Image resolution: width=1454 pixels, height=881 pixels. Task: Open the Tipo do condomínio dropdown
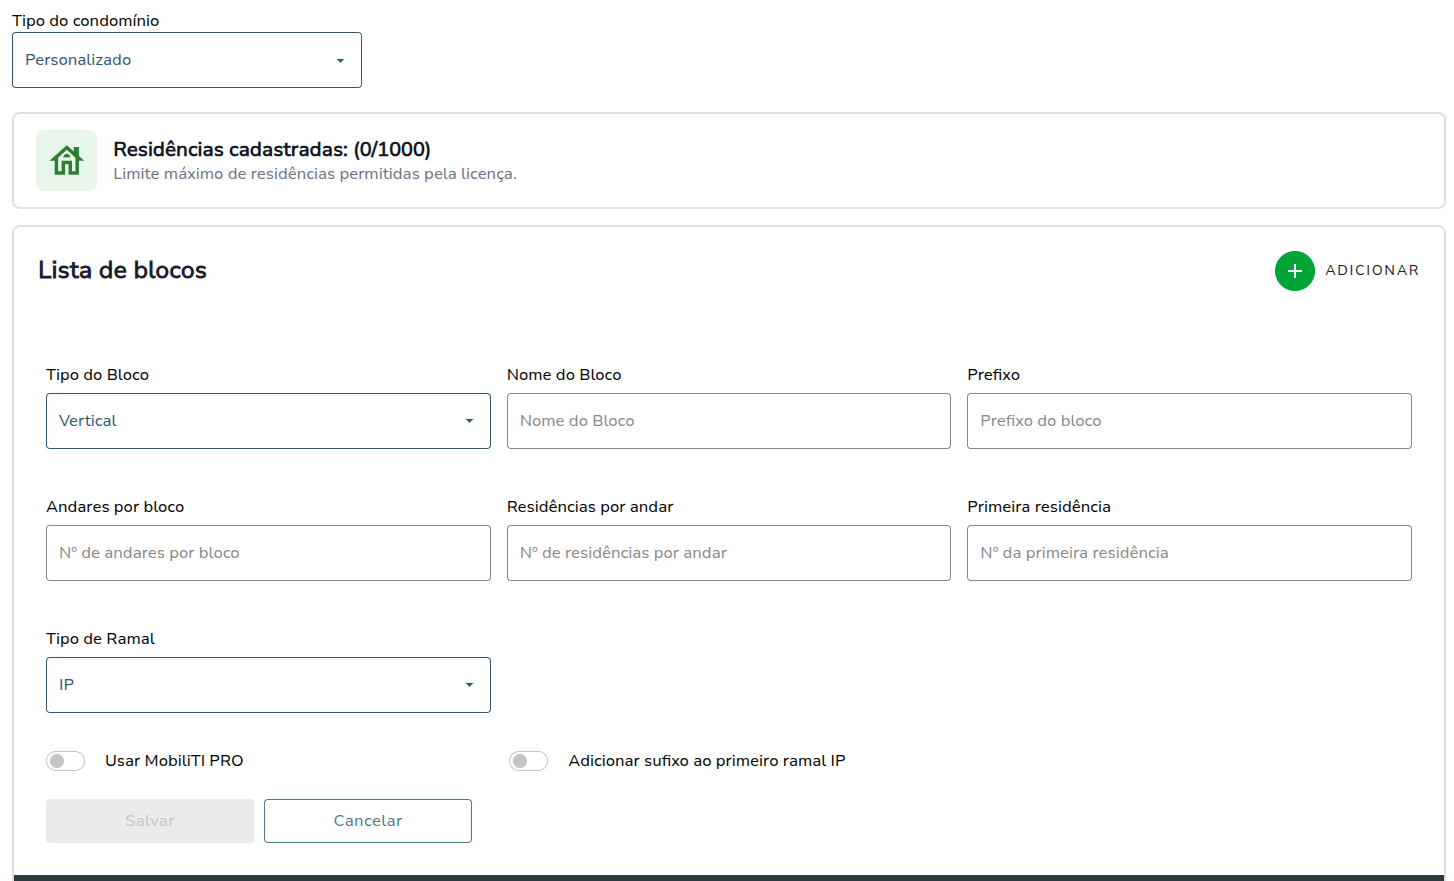pyautogui.click(x=187, y=60)
